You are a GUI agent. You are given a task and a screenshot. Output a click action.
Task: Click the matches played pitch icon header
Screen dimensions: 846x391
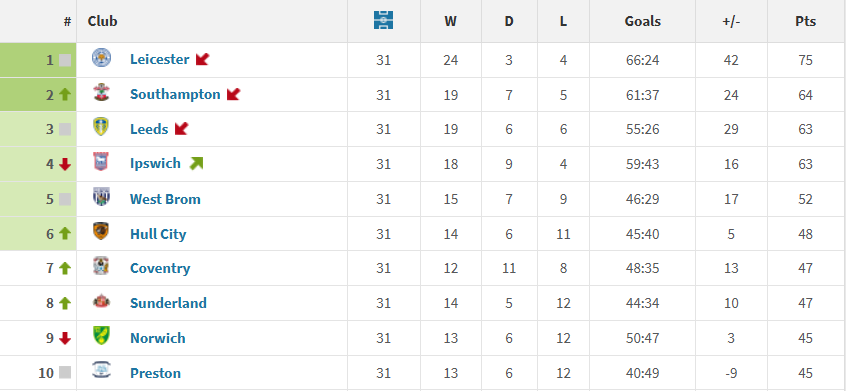[383, 20]
